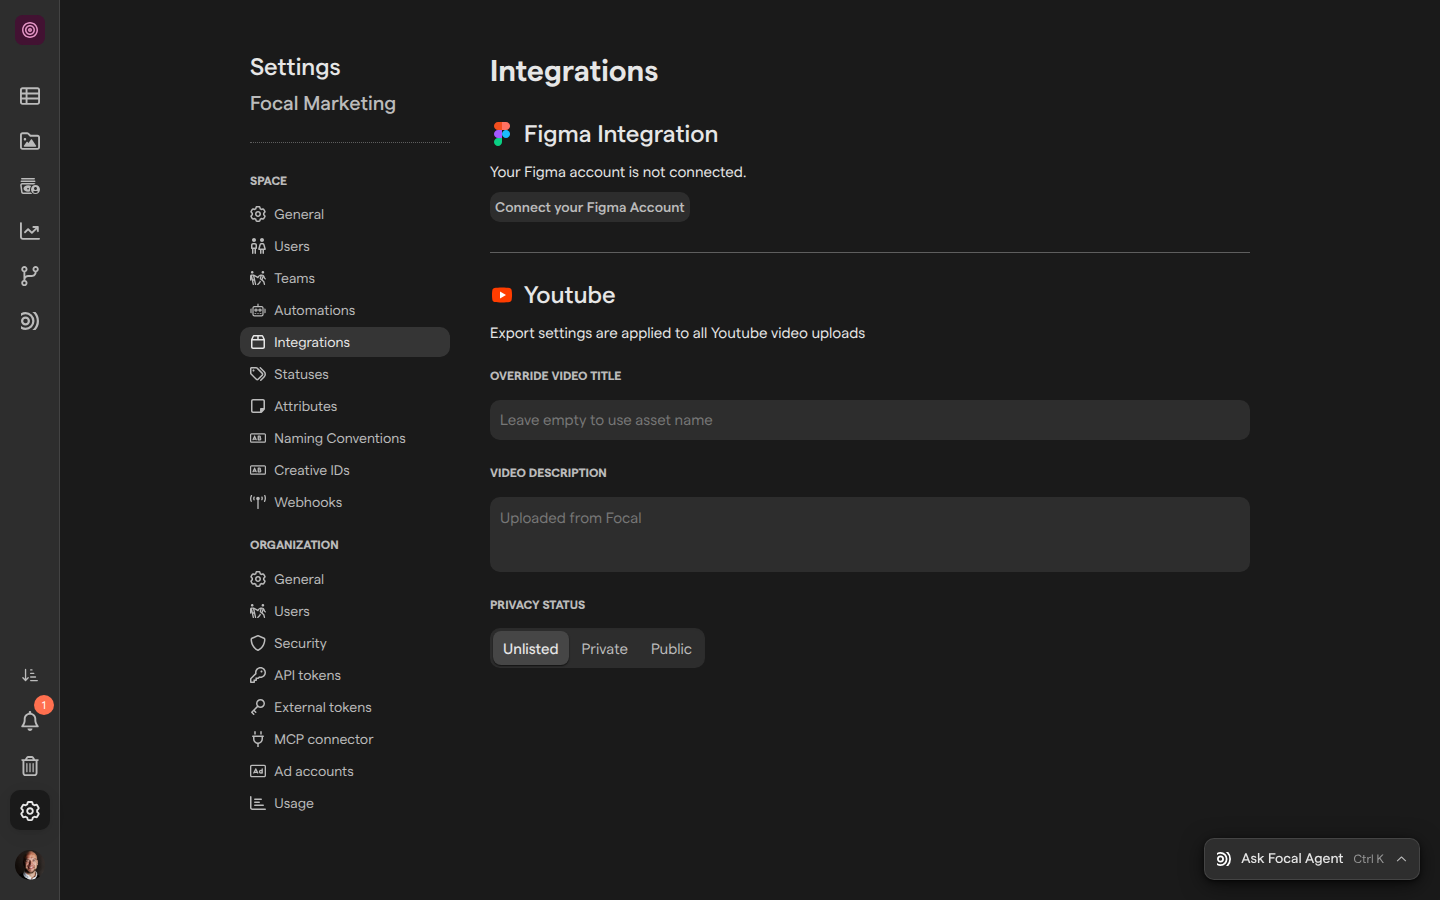Open the branch workflow icon in left rail
Screen dimensions: 1440x900
(x=30, y=276)
